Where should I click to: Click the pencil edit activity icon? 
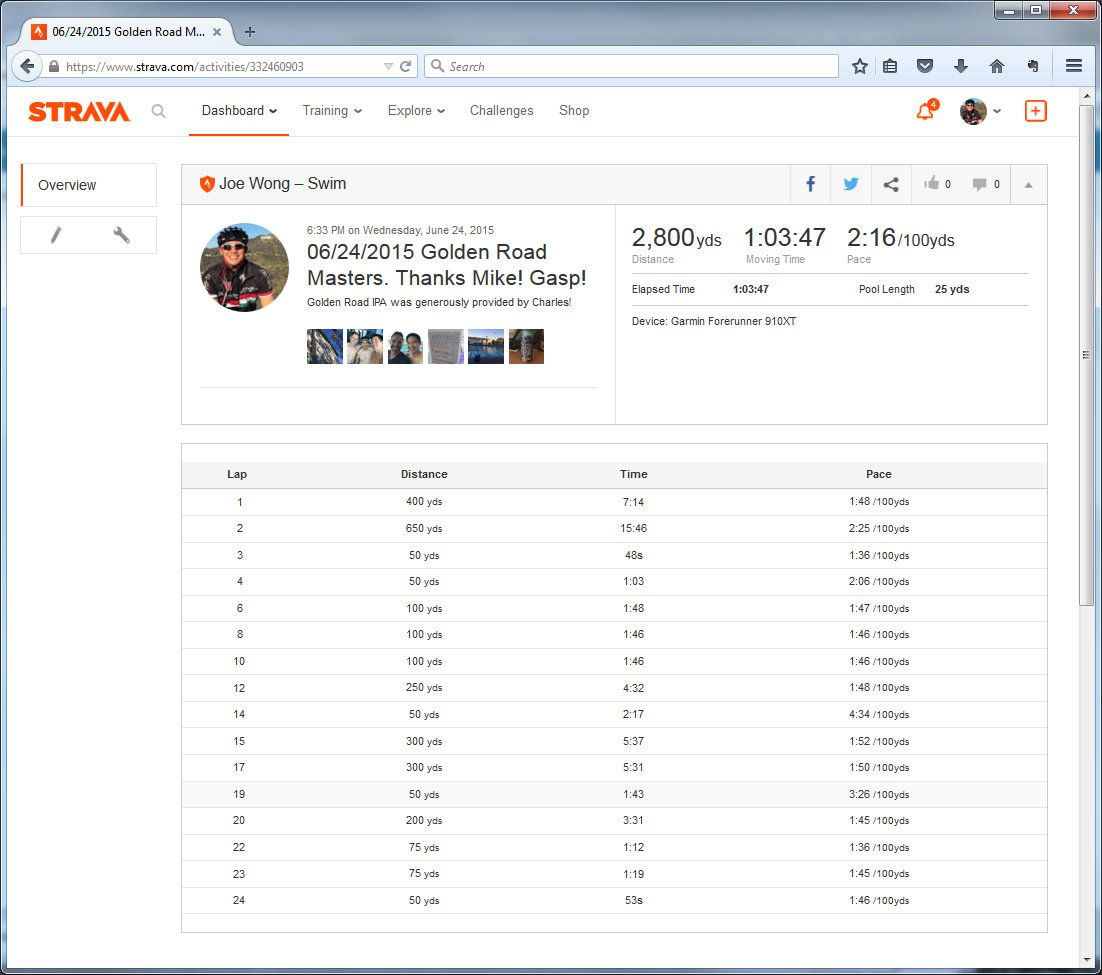(56, 235)
